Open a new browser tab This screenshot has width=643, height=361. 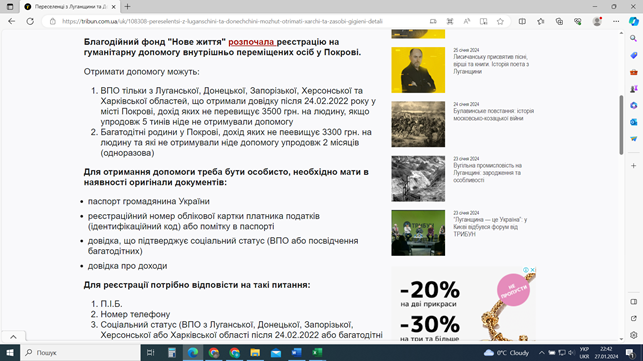click(128, 7)
